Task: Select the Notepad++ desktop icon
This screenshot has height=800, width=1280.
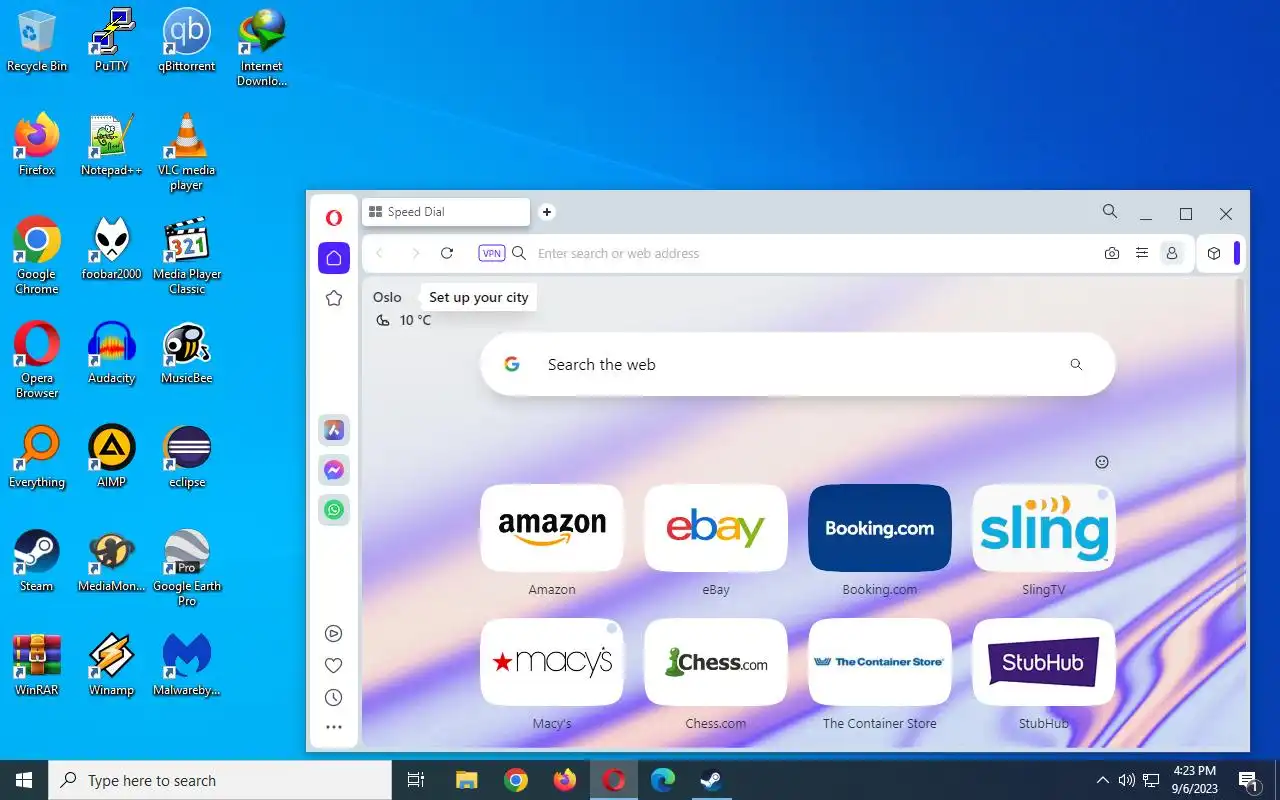Action: [x=112, y=146]
